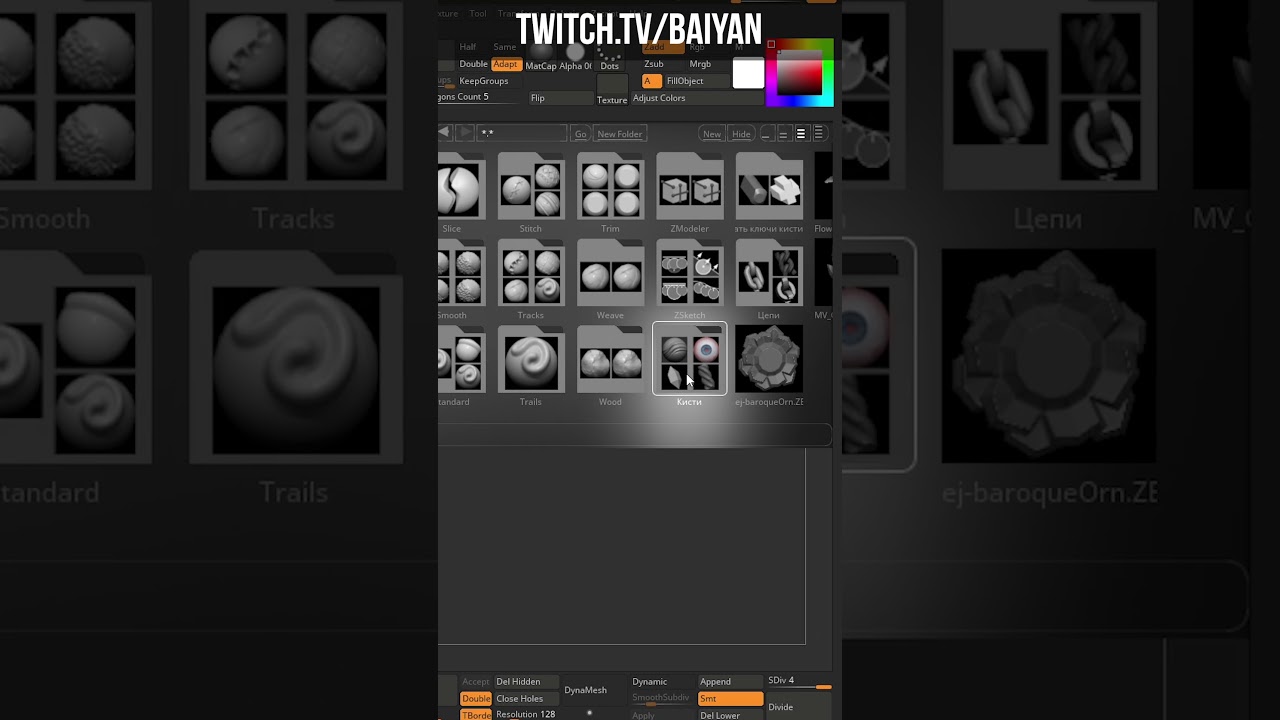The height and width of the screenshot is (720, 1280).
Task: Toggle the Dynamic subdivision option
Action: [x=661, y=682]
